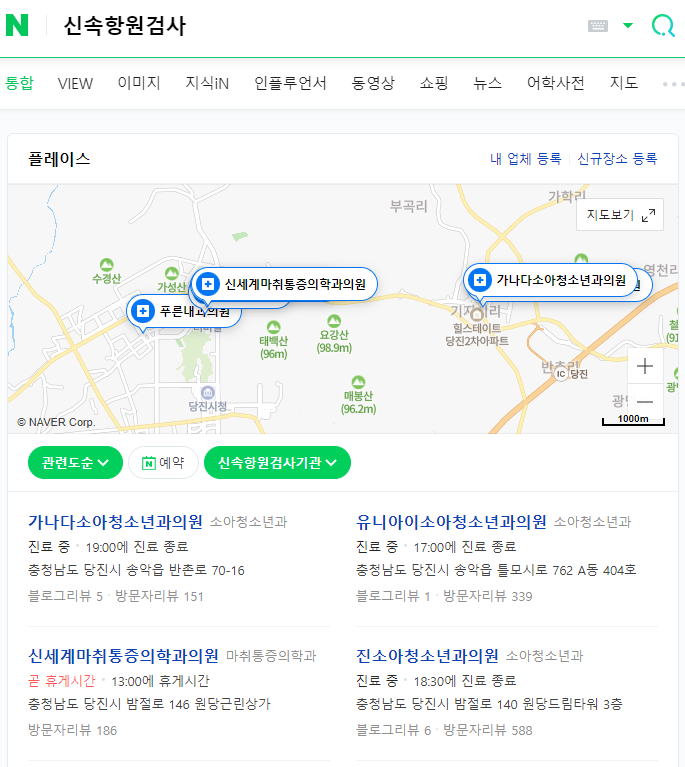This screenshot has height=767, width=685.
Task: Select the 뉴스 tab
Action: click(487, 83)
